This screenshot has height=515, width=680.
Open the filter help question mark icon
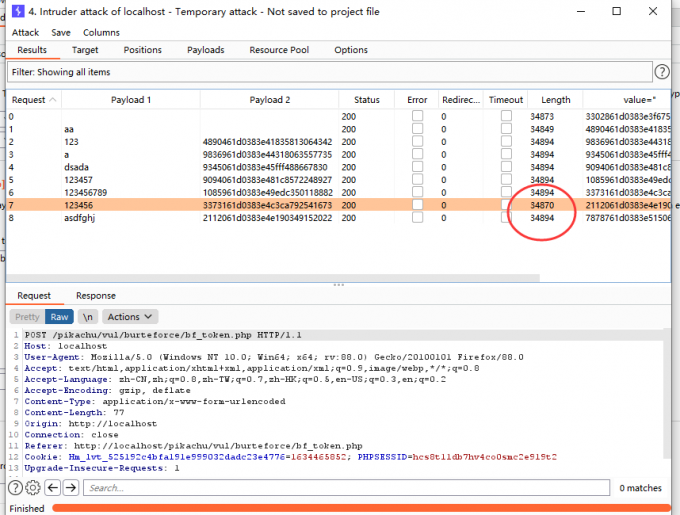click(x=661, y=72)
